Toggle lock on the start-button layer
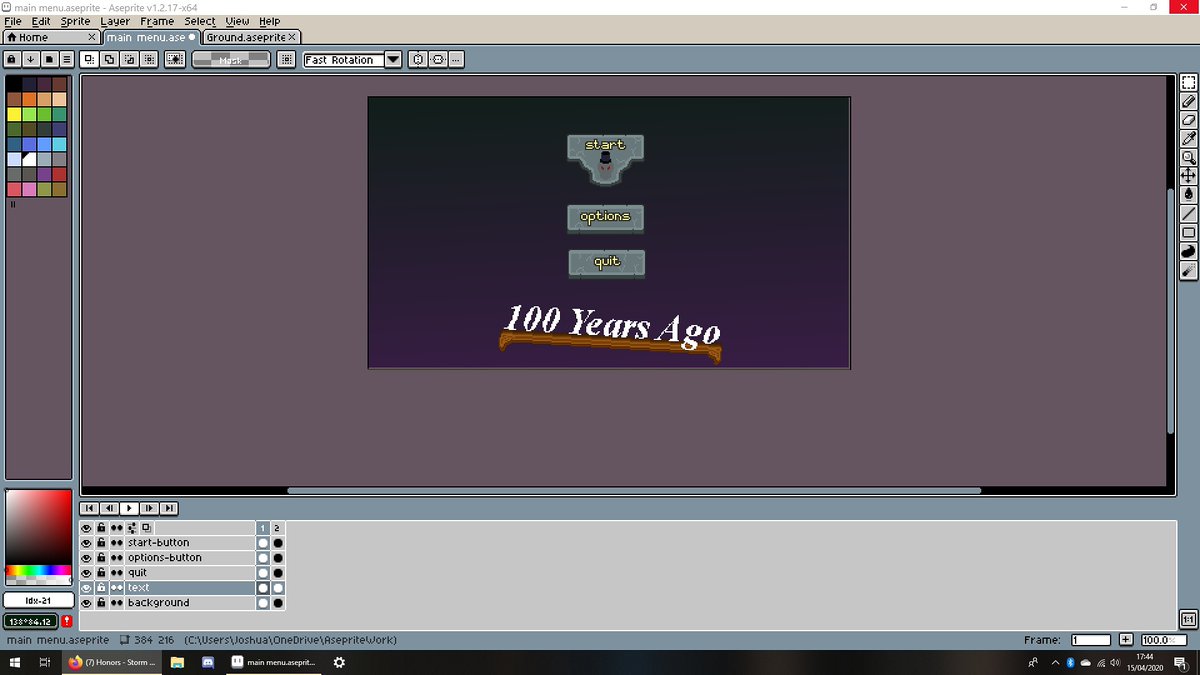This screenshot has width=1200, height=675. coord(101,543)
